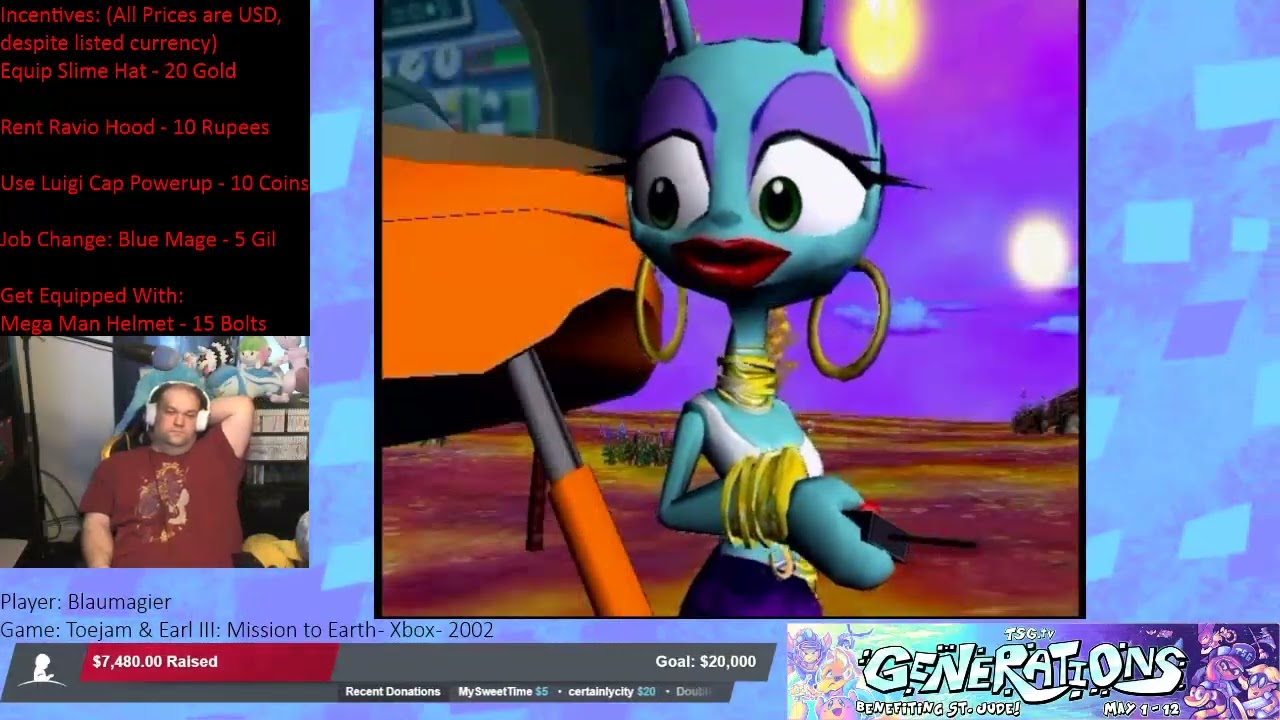Image resolution: width=1280 pixels, height=720 pixels.
Task: Click the game footage video area
Action: pos(729,308)
